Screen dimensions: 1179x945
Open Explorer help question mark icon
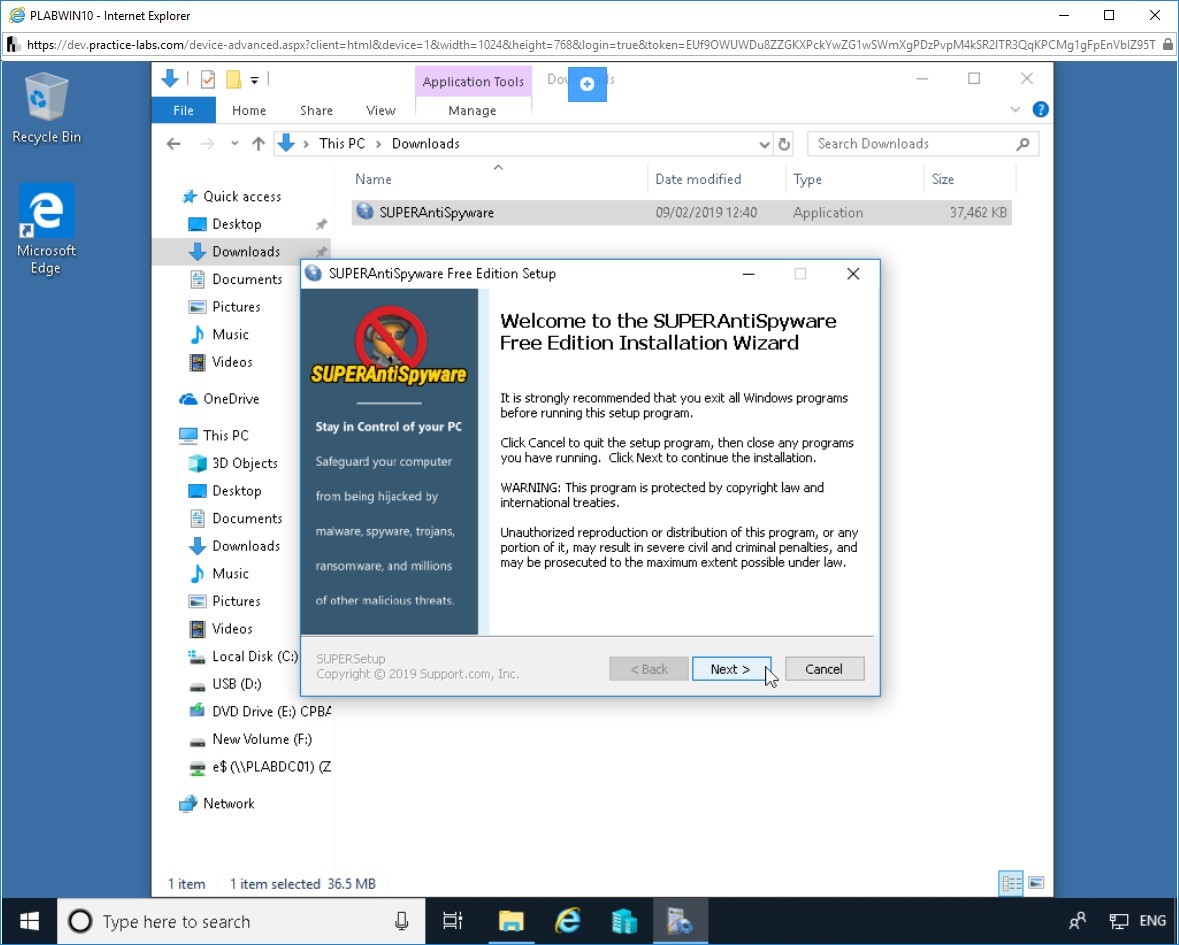point(1041,110)
